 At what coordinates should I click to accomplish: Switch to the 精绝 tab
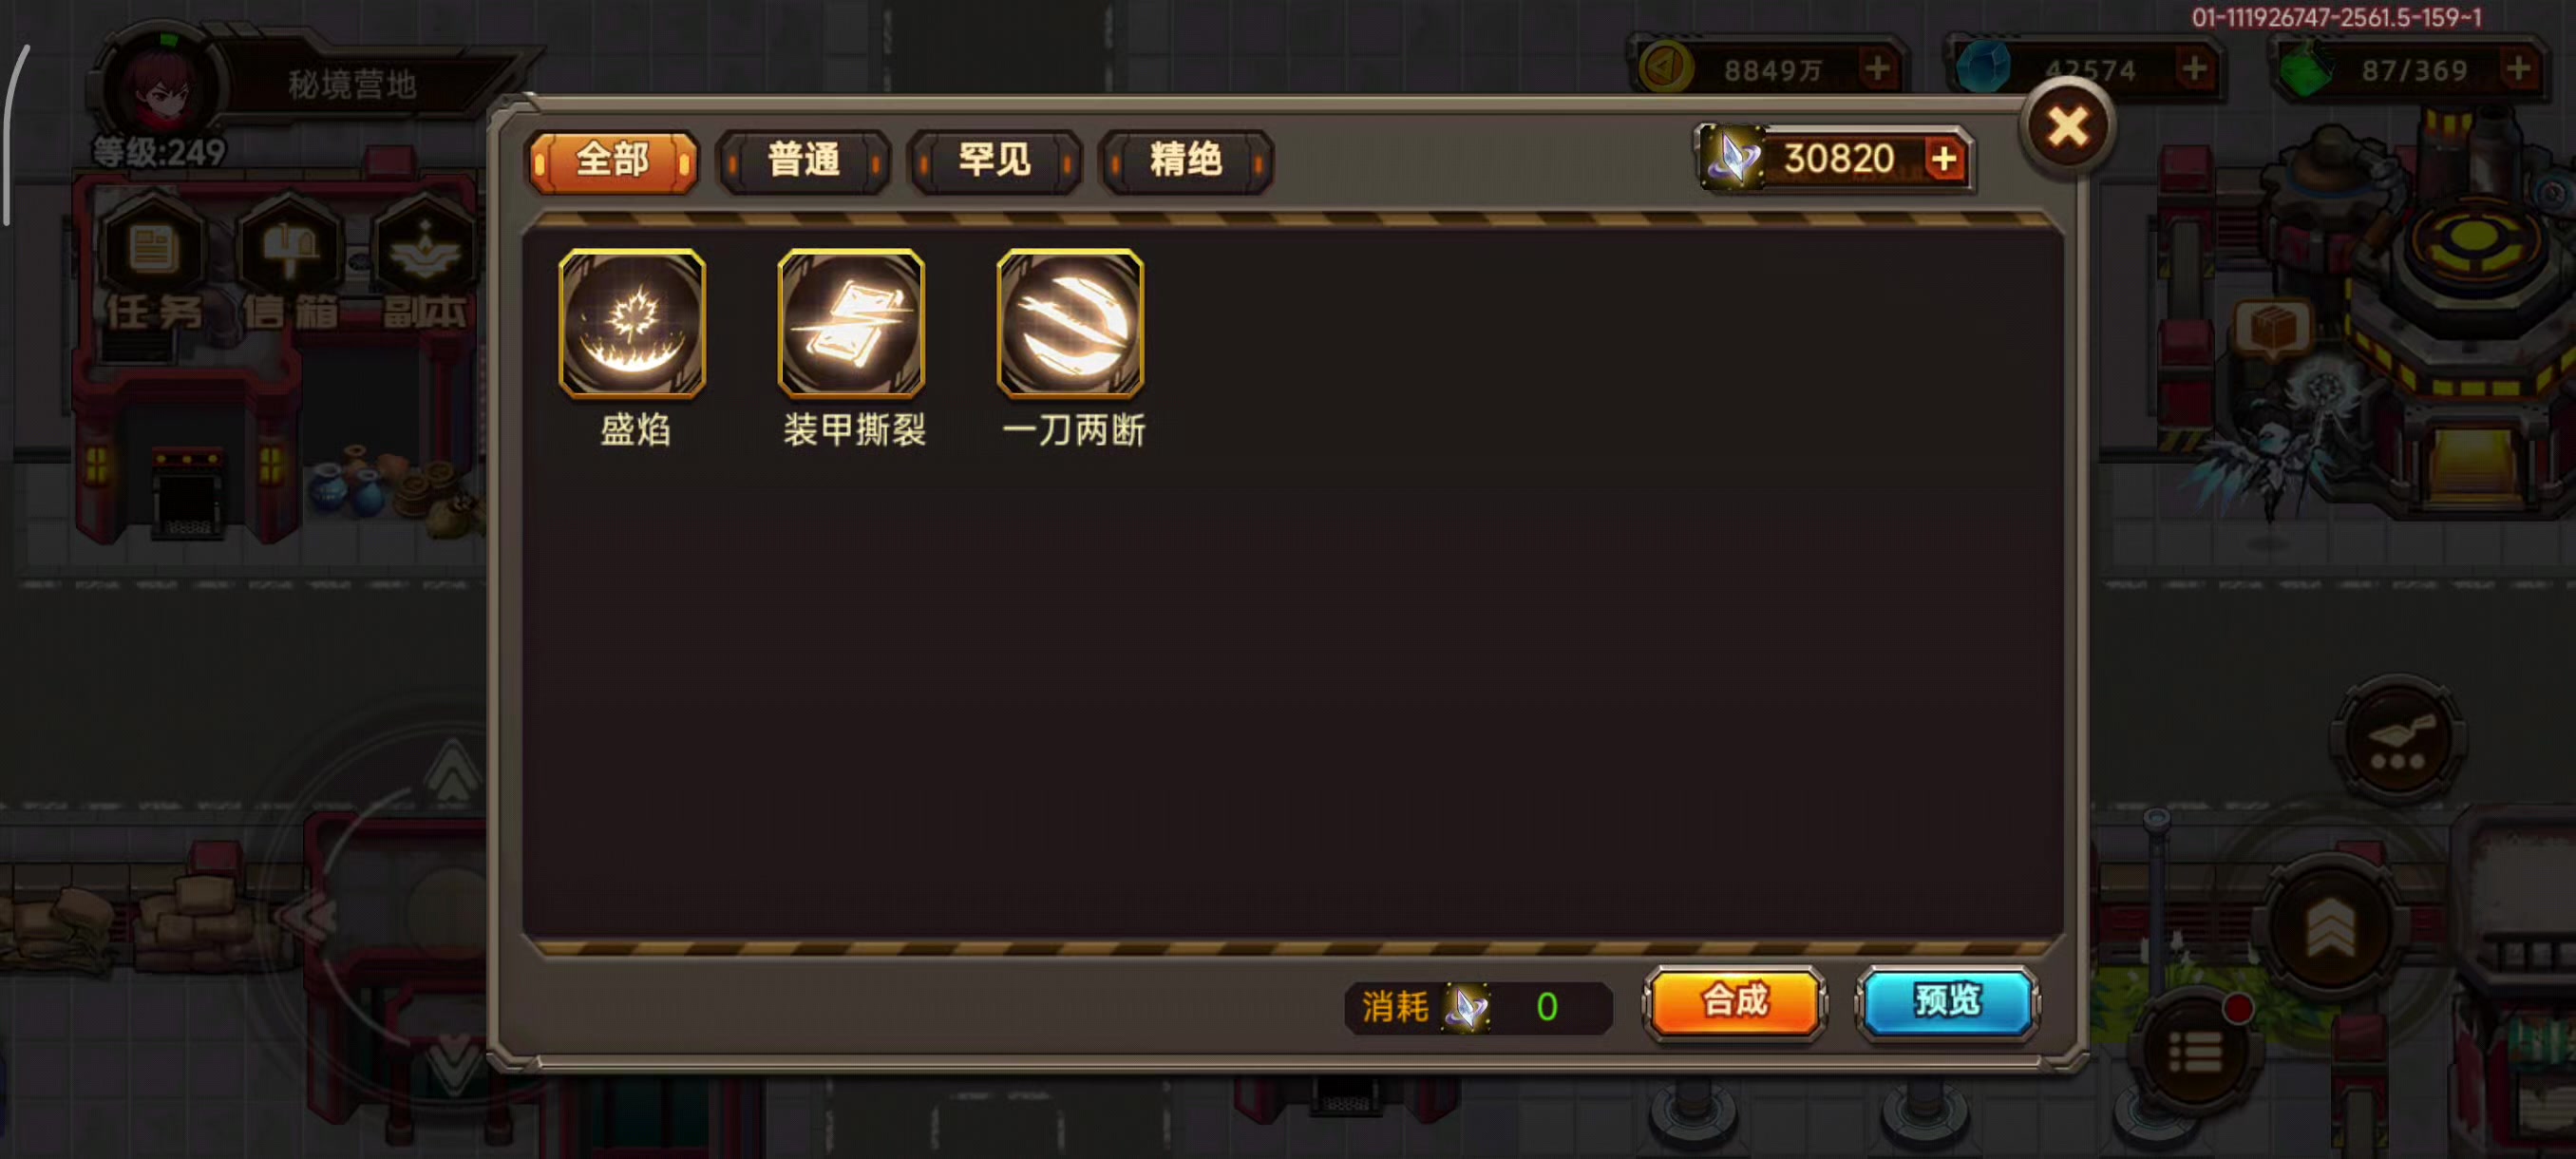coord(1186,160)
